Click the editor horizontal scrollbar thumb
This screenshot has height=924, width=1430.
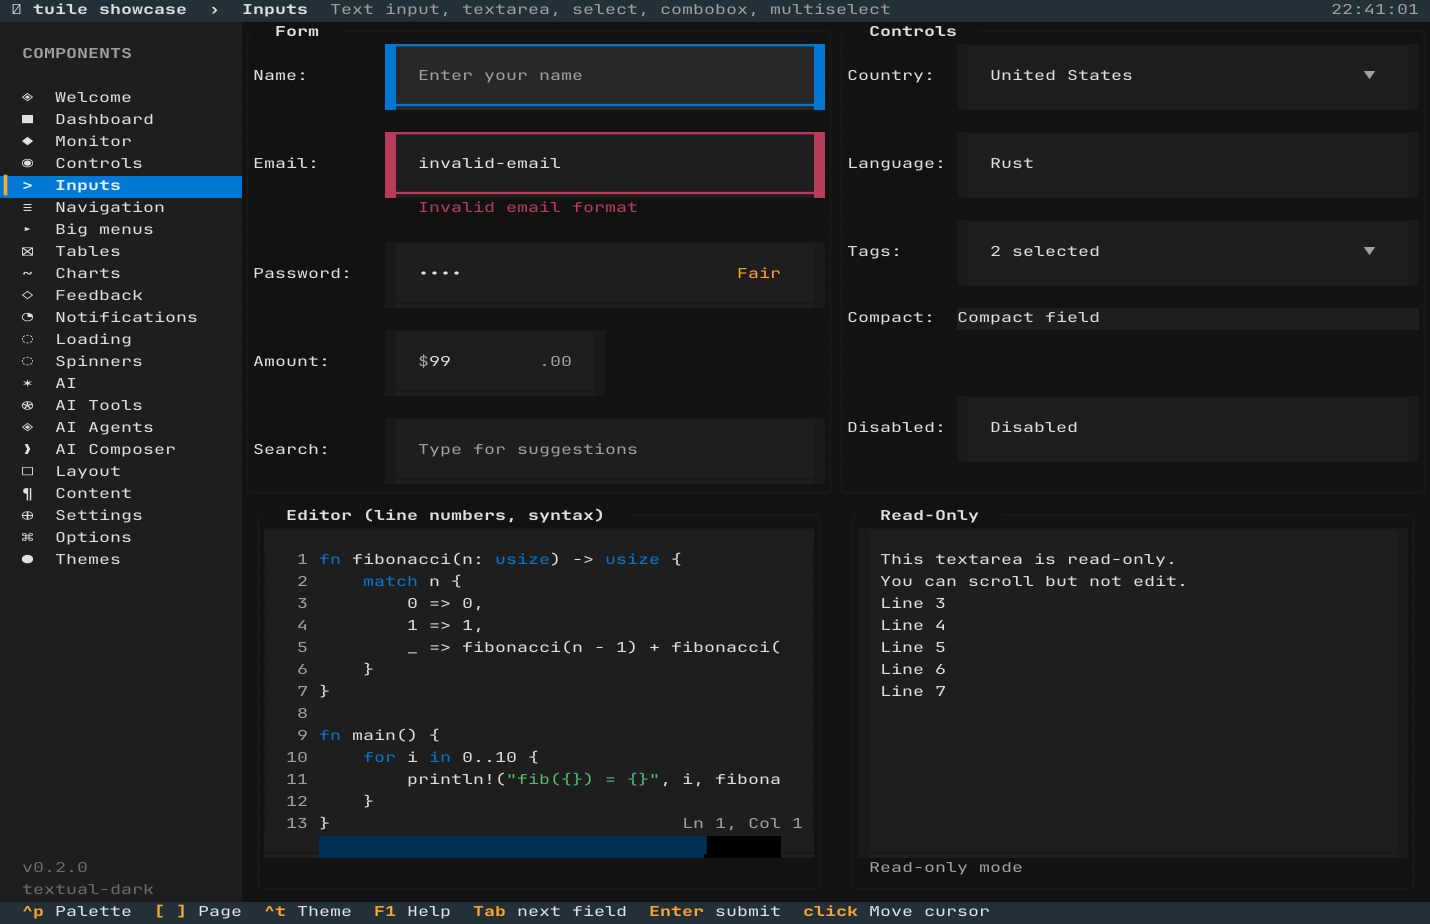[x=512, y=847]
